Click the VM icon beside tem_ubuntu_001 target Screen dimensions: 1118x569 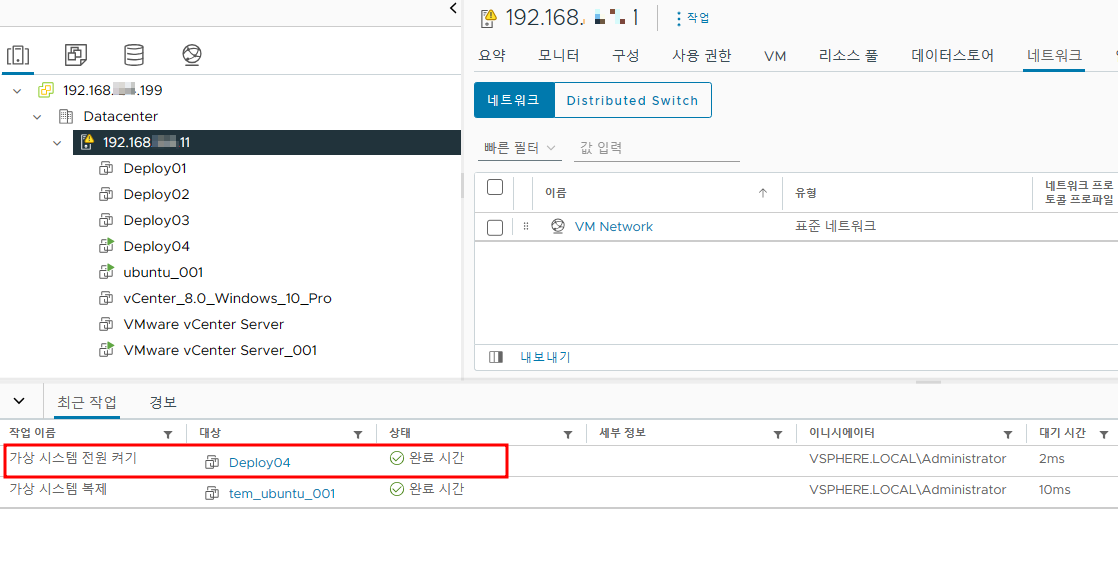pyautogui.click(x=212, y=493)
